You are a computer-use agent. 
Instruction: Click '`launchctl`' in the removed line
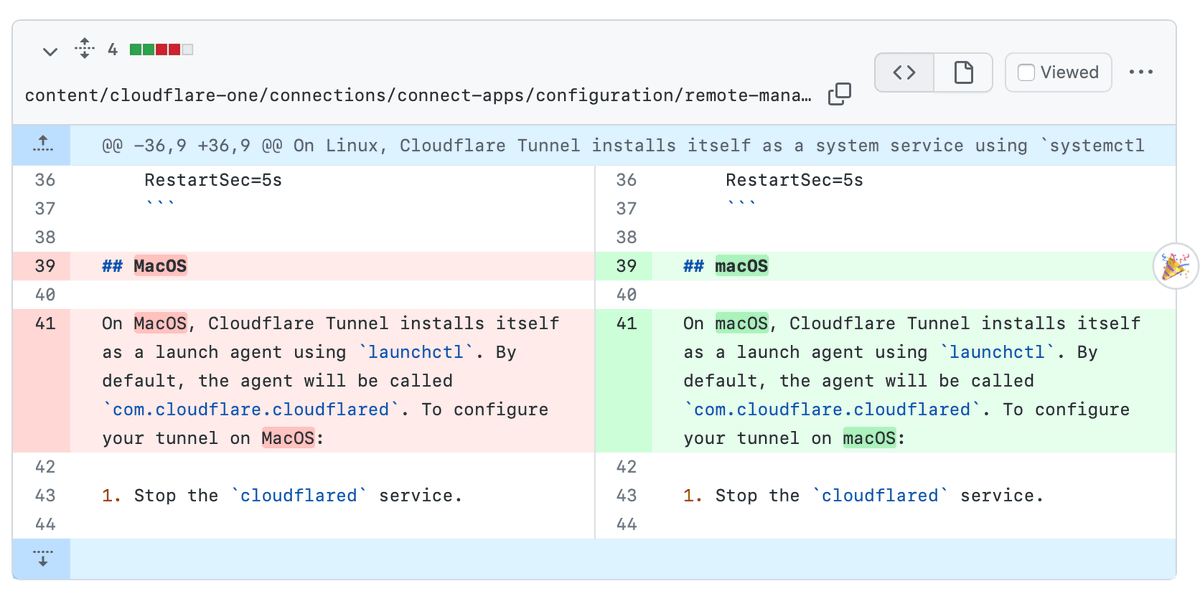pos(416,352)
